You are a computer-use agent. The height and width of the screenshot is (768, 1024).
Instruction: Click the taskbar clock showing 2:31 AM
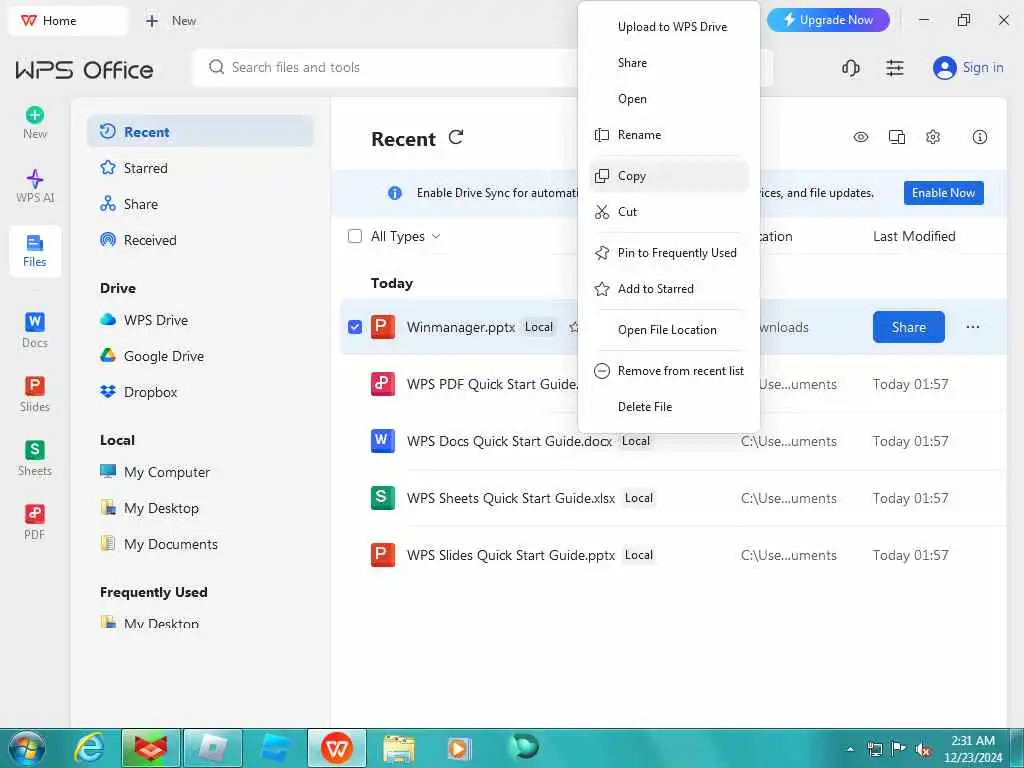(x=972, y=749)
